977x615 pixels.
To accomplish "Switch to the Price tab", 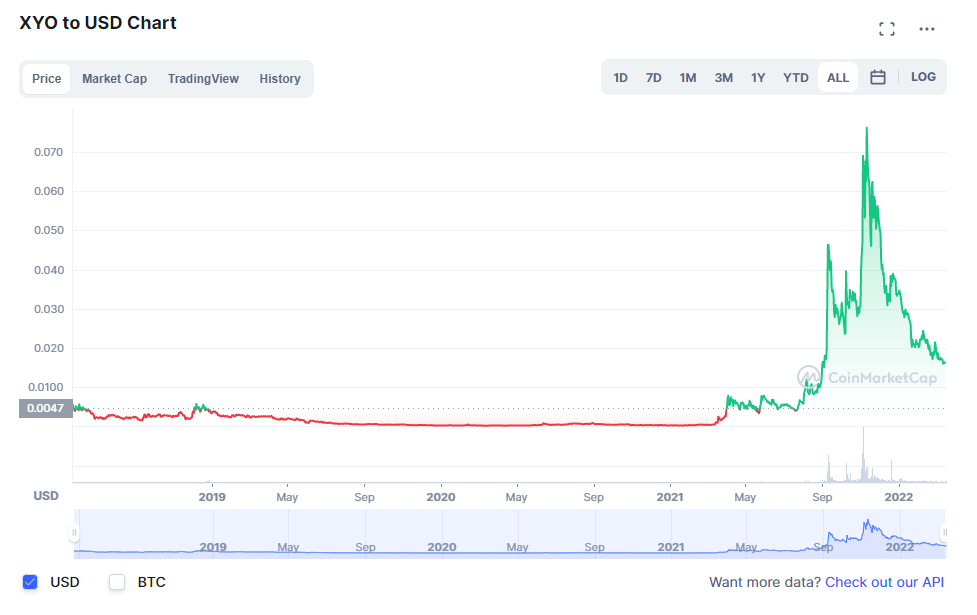I will [47, 79].
